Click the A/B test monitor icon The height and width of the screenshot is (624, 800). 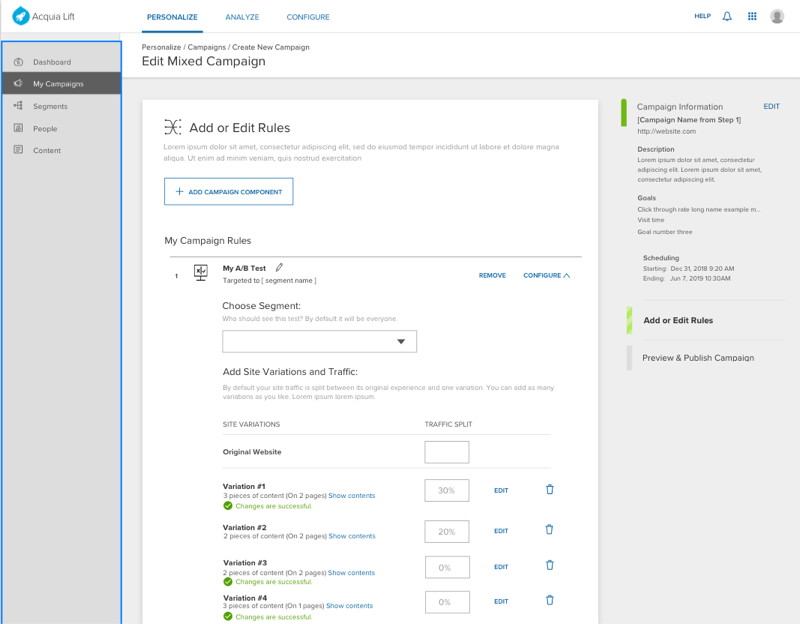[x=201, y=272]
